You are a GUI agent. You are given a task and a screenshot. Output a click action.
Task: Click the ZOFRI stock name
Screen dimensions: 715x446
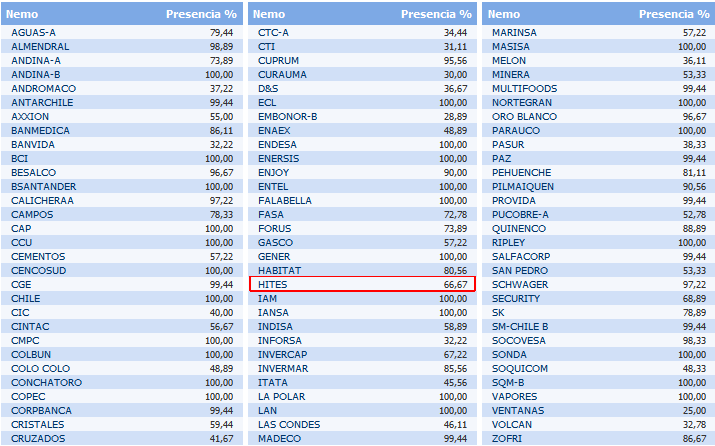(x=506, y=438)
